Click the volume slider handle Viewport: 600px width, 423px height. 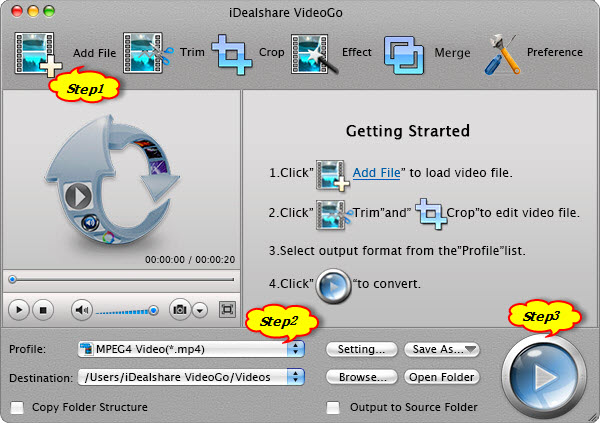tap(153, 310)
